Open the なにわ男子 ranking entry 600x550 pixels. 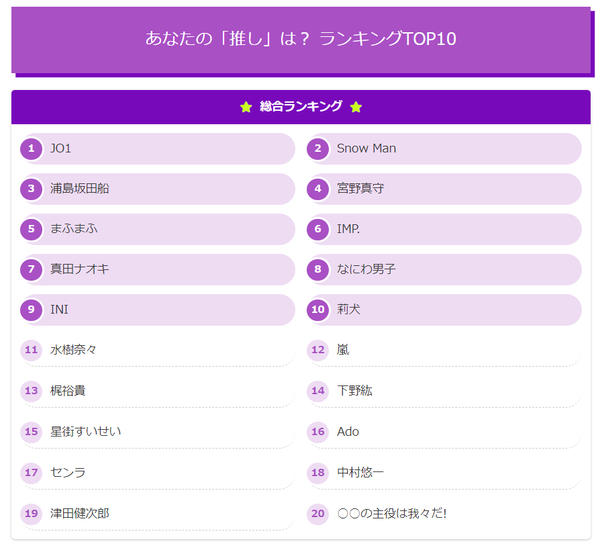pos(444,269)
